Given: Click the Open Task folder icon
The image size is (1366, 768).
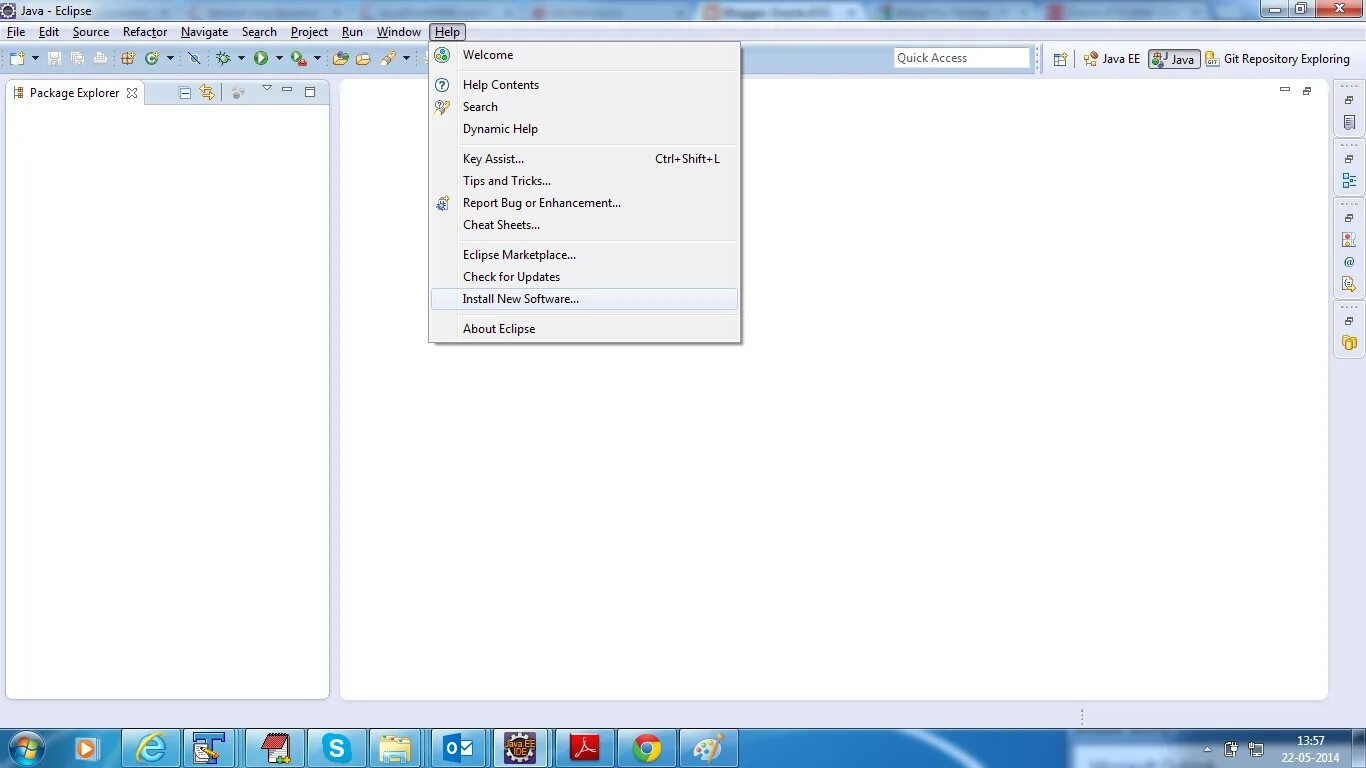Looking at the screenshot, I should point(363,58).
